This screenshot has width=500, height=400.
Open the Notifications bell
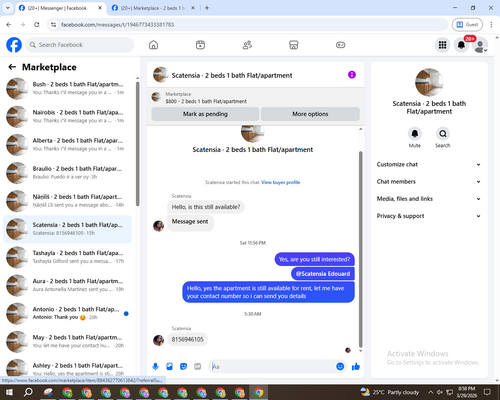click(461, 45)
